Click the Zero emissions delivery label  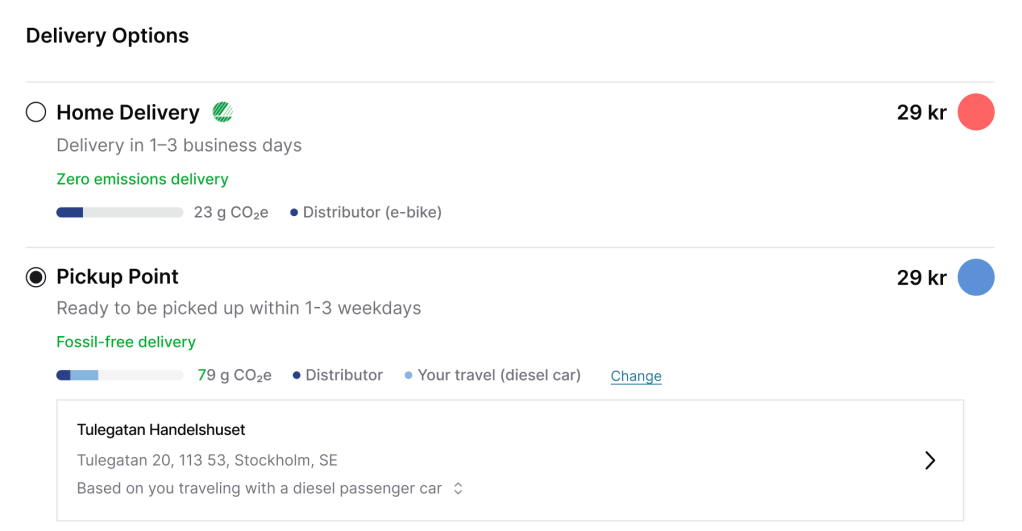tap(142, 179)
